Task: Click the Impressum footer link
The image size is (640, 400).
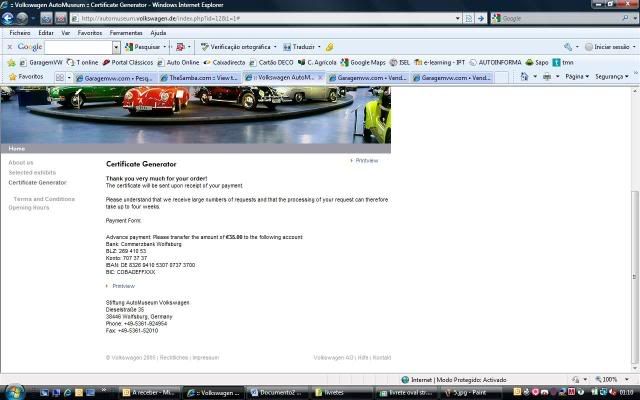Action: point(206,358)
